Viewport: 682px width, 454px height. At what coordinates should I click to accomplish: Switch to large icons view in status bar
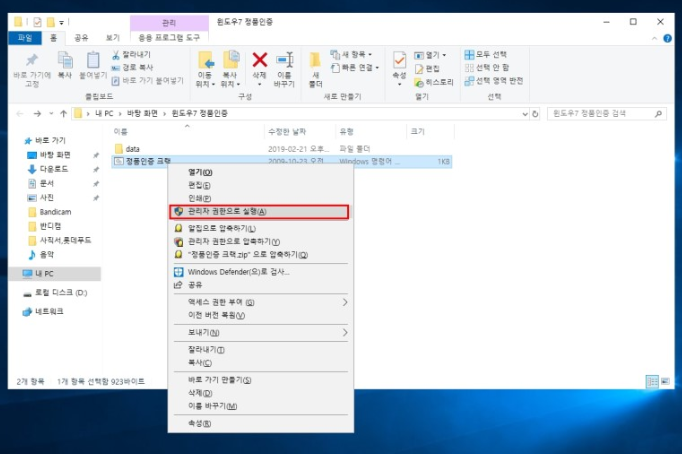(x=665, y=382)
